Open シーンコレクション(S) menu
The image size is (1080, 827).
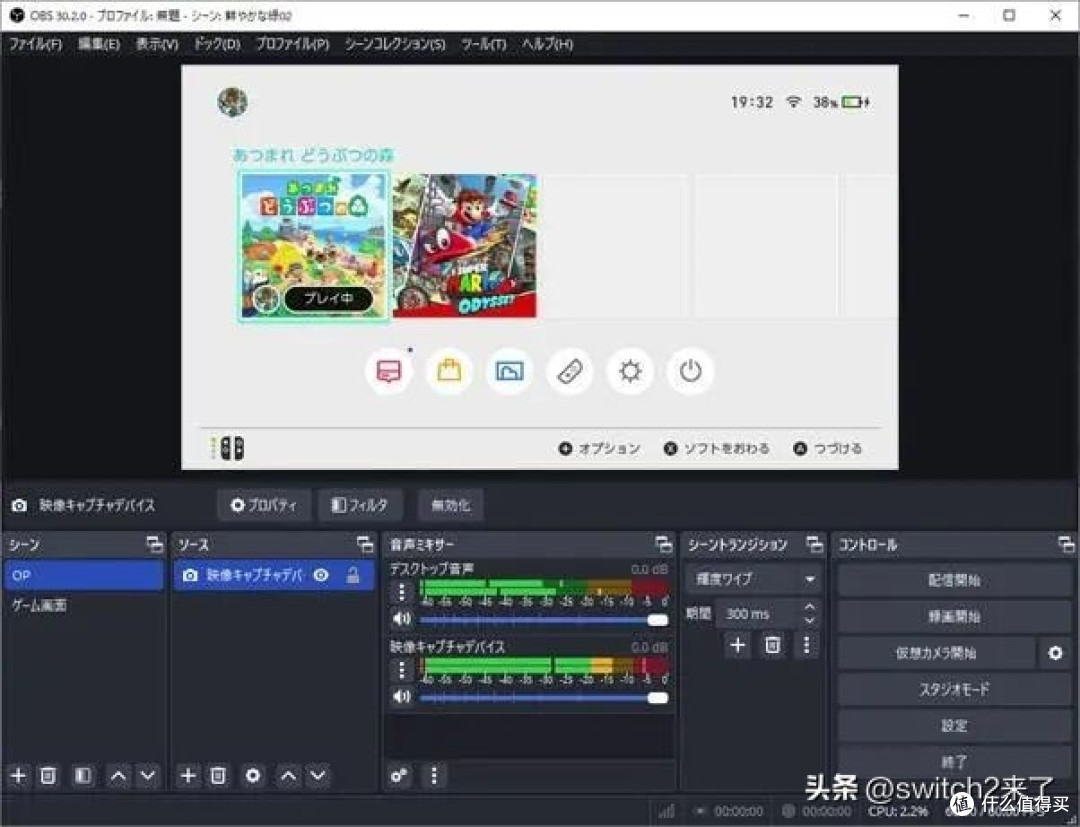pos(395,44)
